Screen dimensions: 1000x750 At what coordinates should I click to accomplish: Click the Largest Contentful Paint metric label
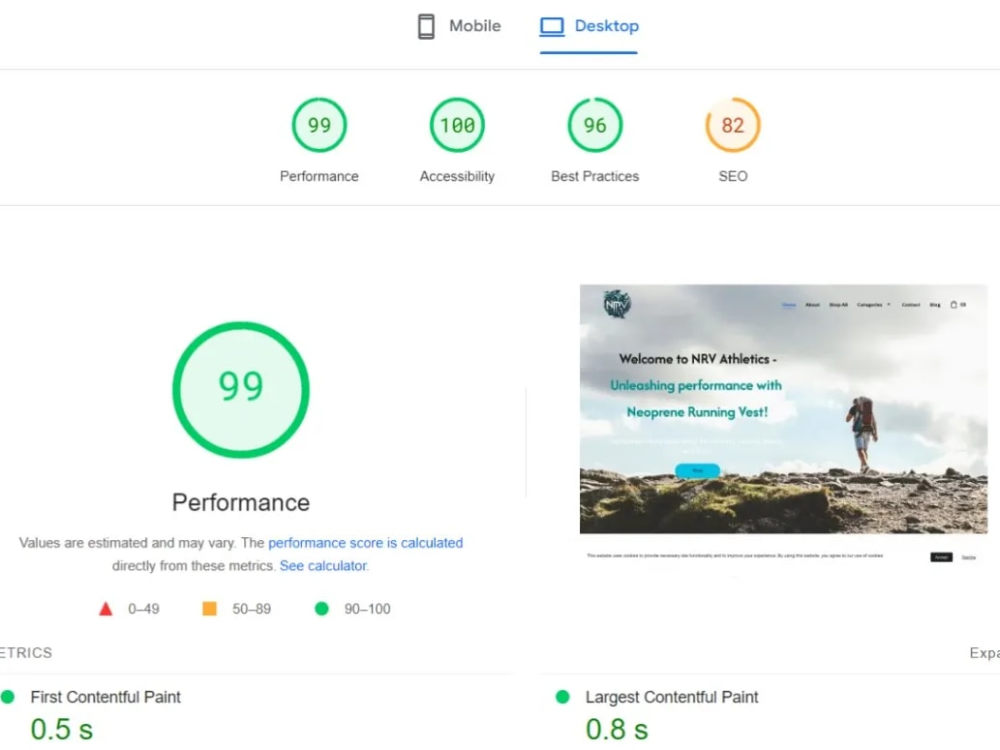(x=672, y=697)
